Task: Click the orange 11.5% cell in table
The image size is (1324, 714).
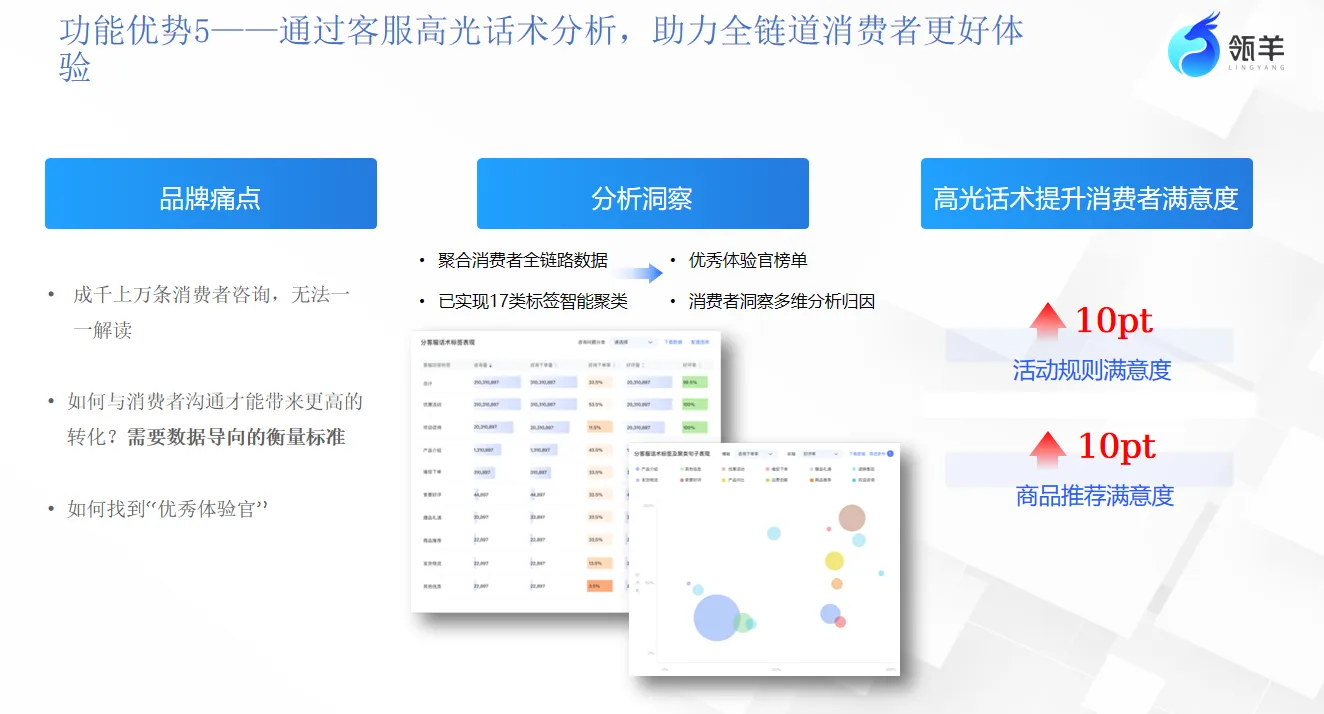Action: (x=600, y=427)
